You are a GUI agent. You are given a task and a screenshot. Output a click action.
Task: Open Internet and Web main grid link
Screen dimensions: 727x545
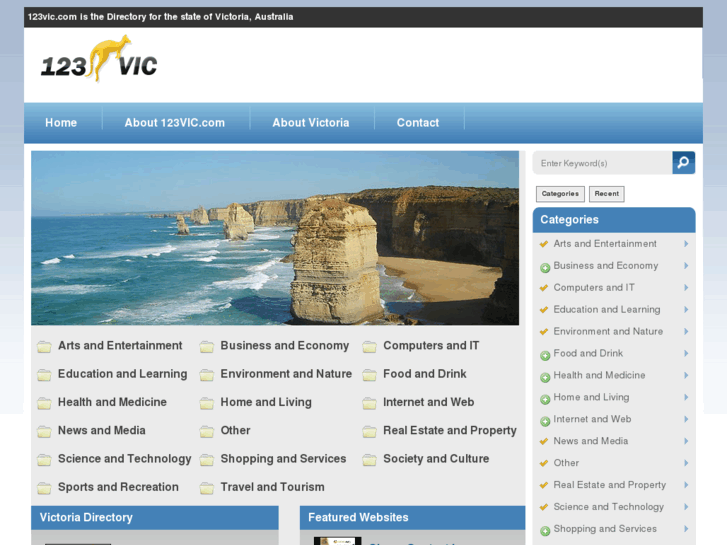point(428,402)
